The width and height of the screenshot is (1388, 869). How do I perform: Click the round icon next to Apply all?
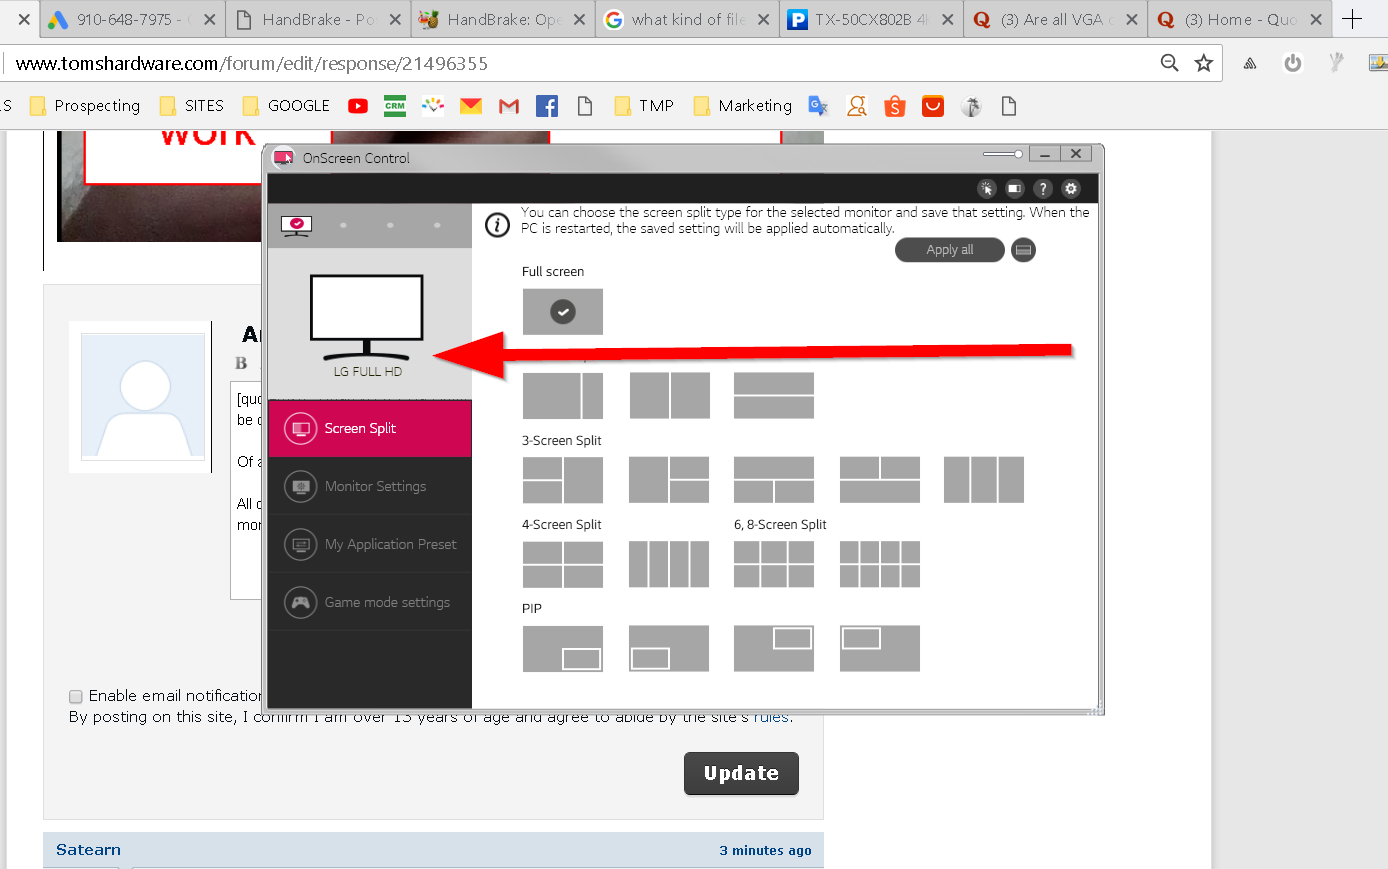(1023, 250)
